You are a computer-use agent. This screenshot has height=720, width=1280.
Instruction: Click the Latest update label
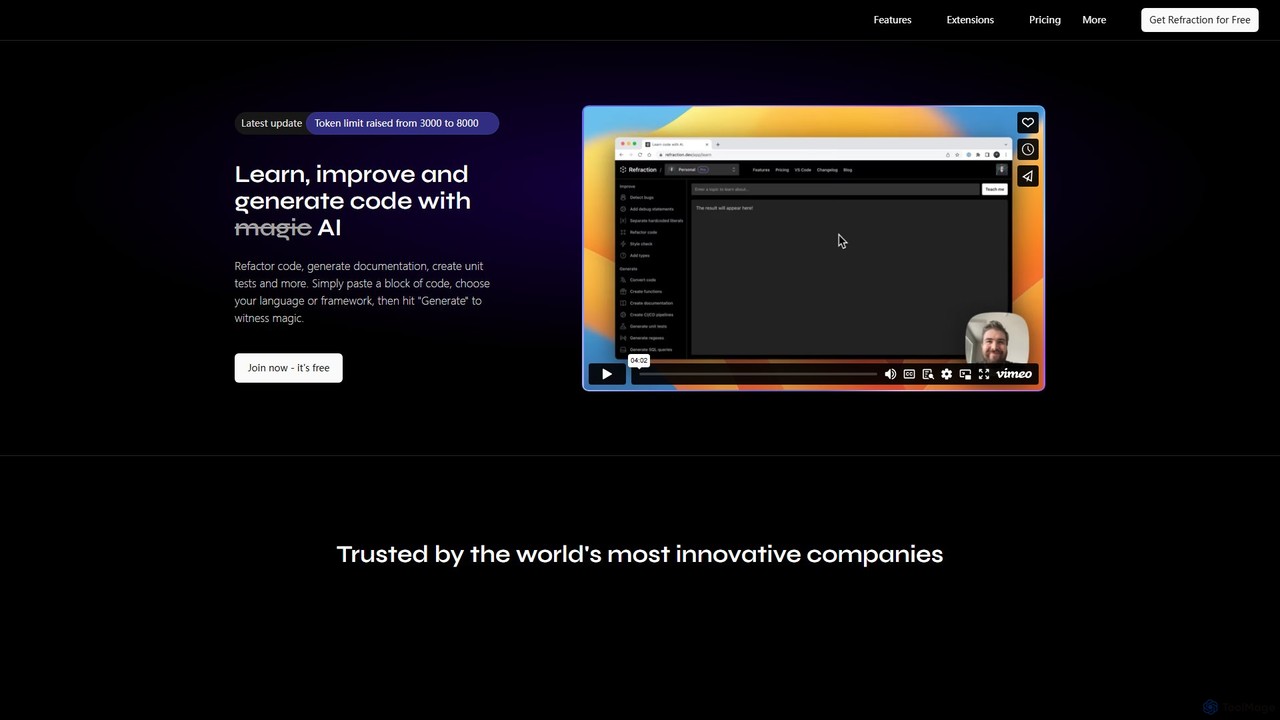271,123
